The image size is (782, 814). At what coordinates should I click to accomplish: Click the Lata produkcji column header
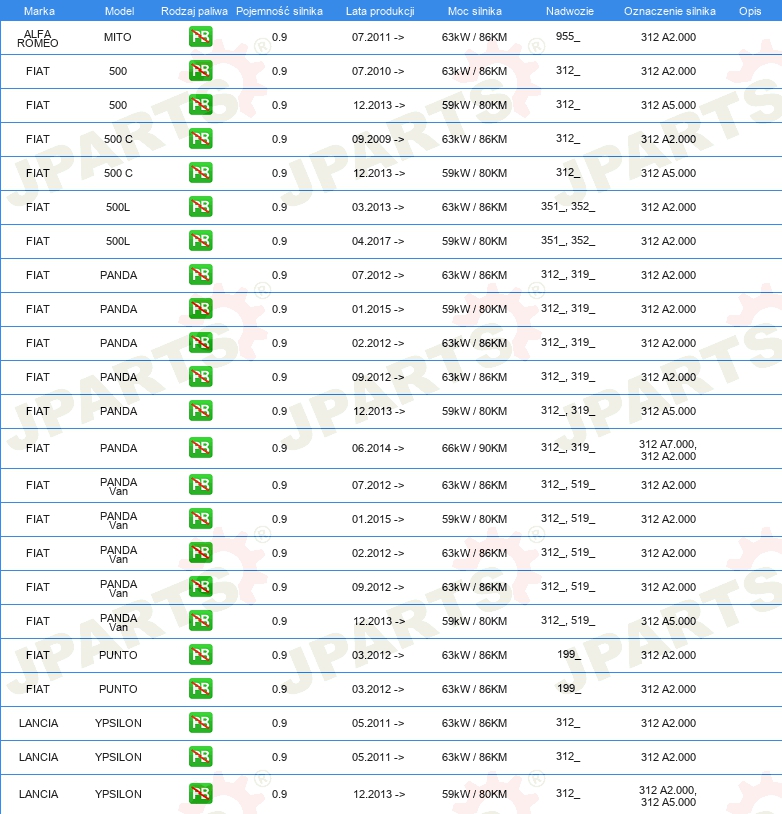[380, 11]
